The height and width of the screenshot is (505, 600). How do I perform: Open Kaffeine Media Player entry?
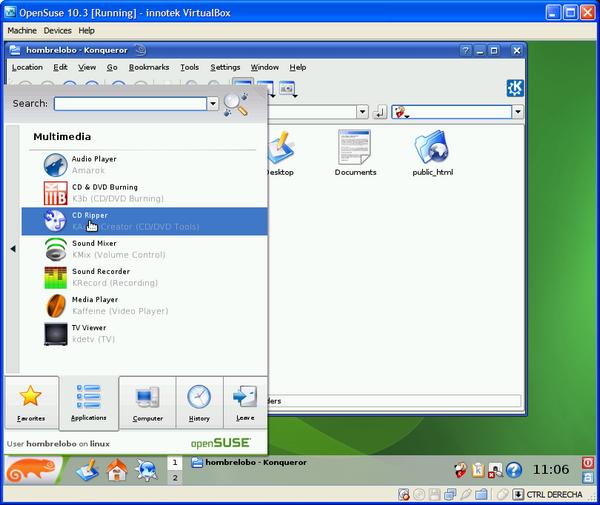point(144,305)
